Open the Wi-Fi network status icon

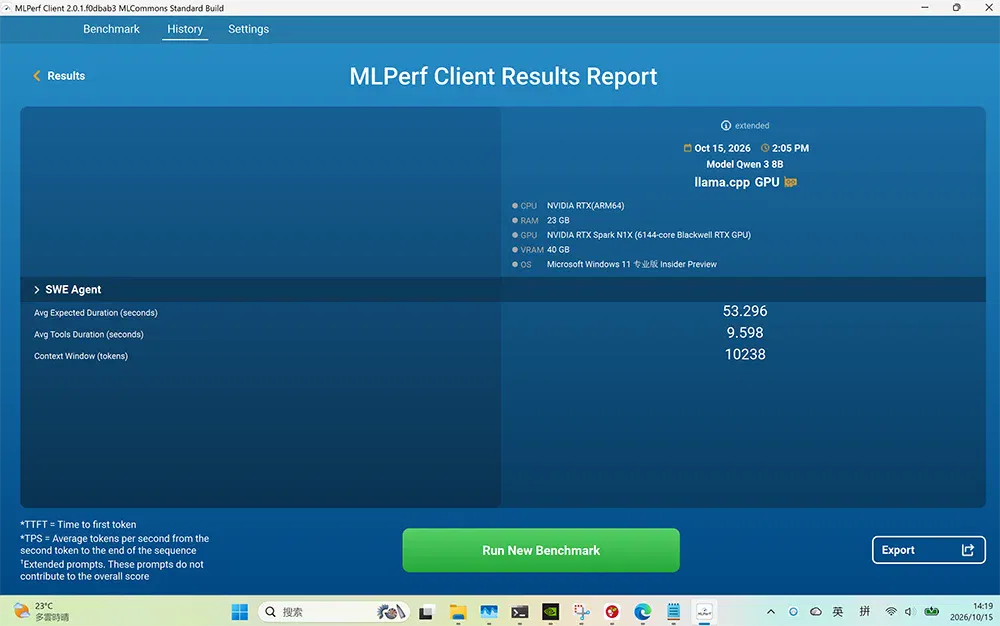click(891, 612)
